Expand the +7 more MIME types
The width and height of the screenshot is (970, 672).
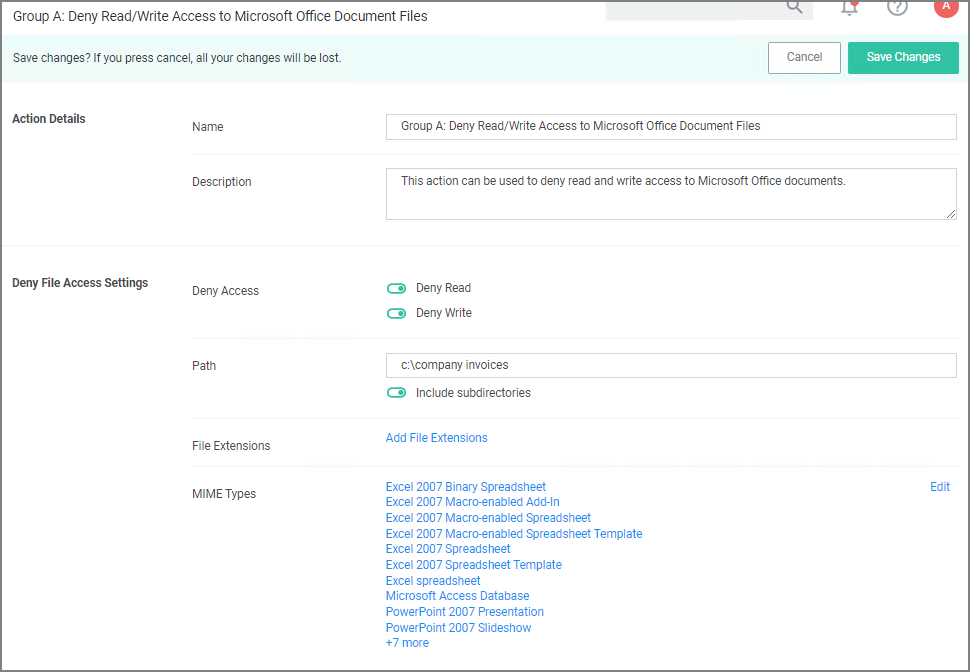point(407,643)
